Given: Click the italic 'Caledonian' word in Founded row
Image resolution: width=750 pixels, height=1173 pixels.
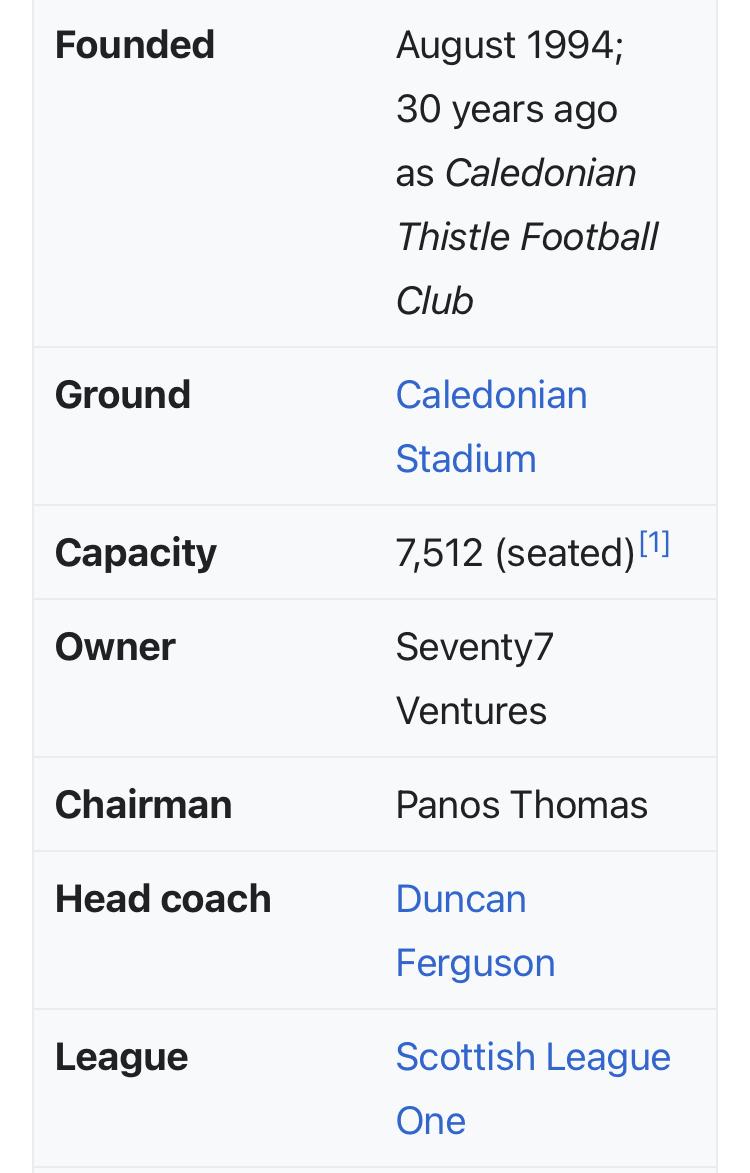Looking at the screenshot, I should (x=541, y=173).
